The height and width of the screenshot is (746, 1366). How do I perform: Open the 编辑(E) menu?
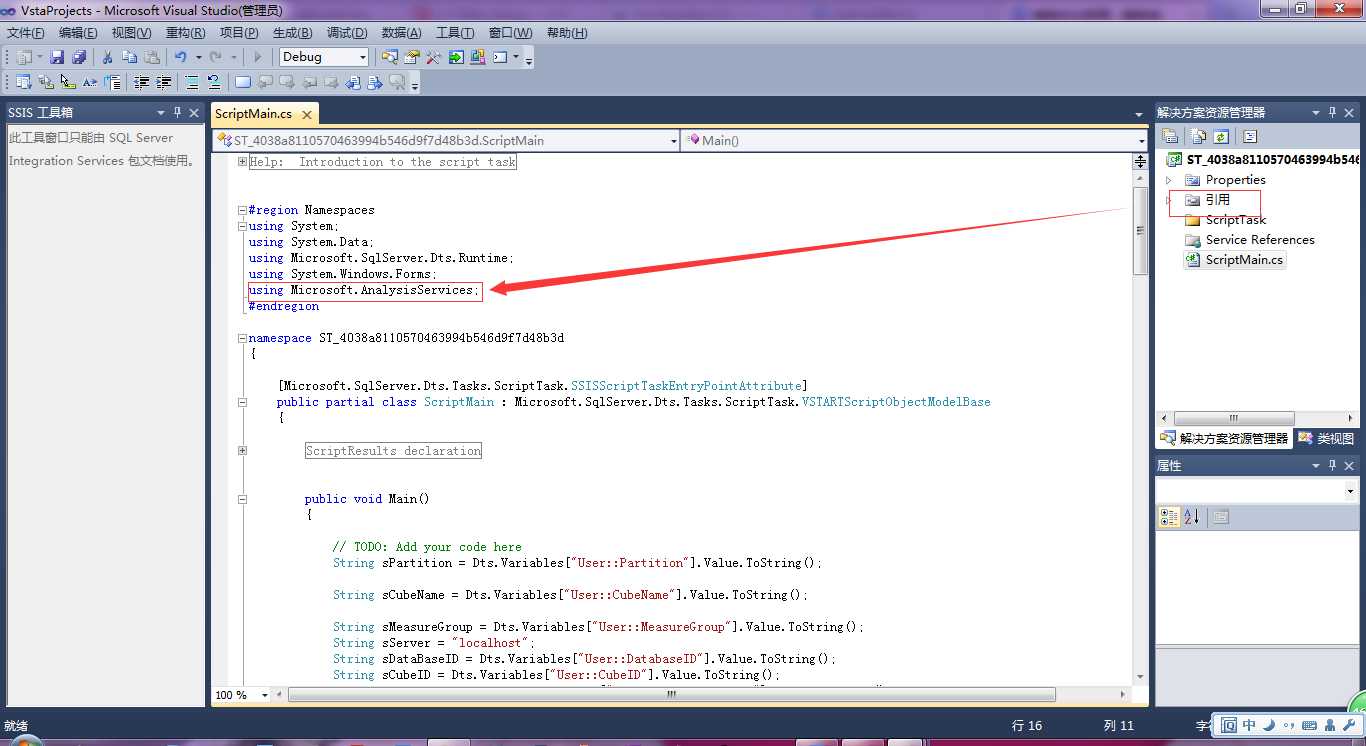78,33
